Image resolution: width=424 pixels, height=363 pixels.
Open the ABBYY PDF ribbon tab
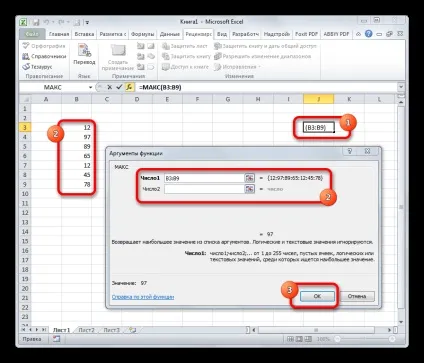point(336,34)
